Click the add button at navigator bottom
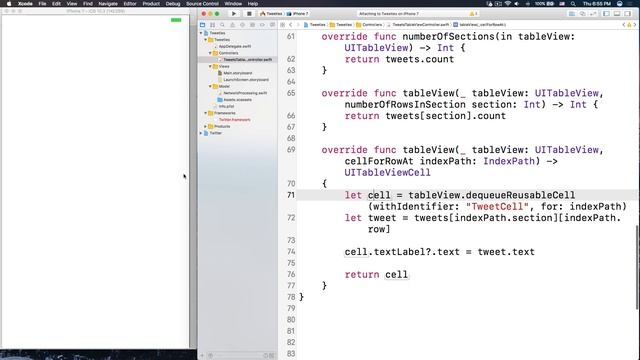 click(x=202, y=356)
